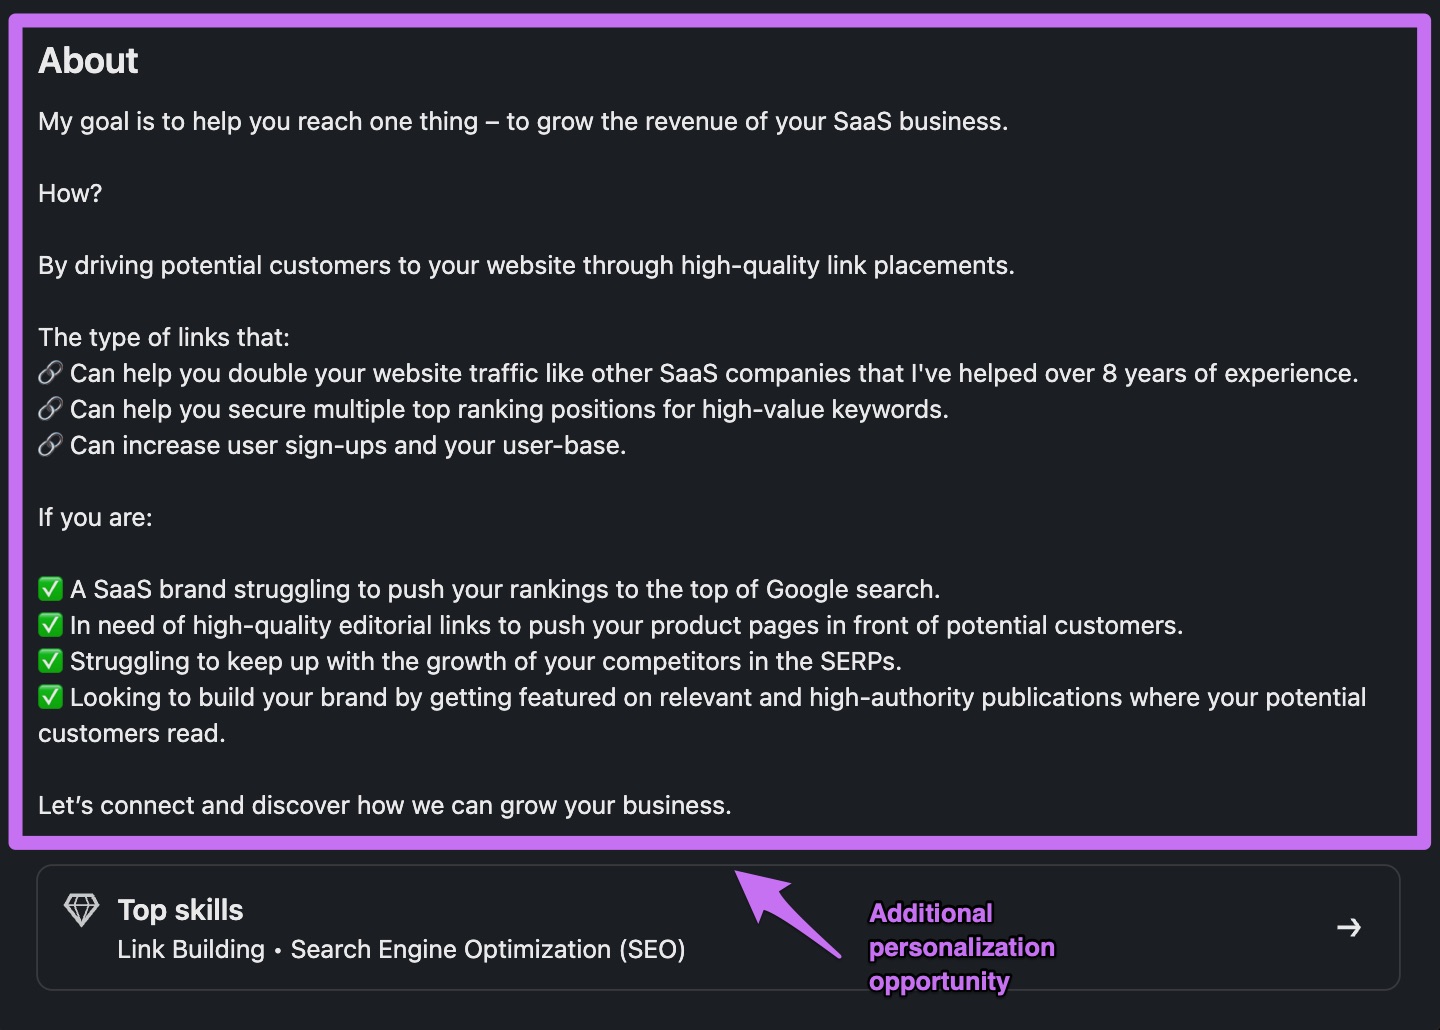Expand Top skills using the arrow control

pos(1350,928)
